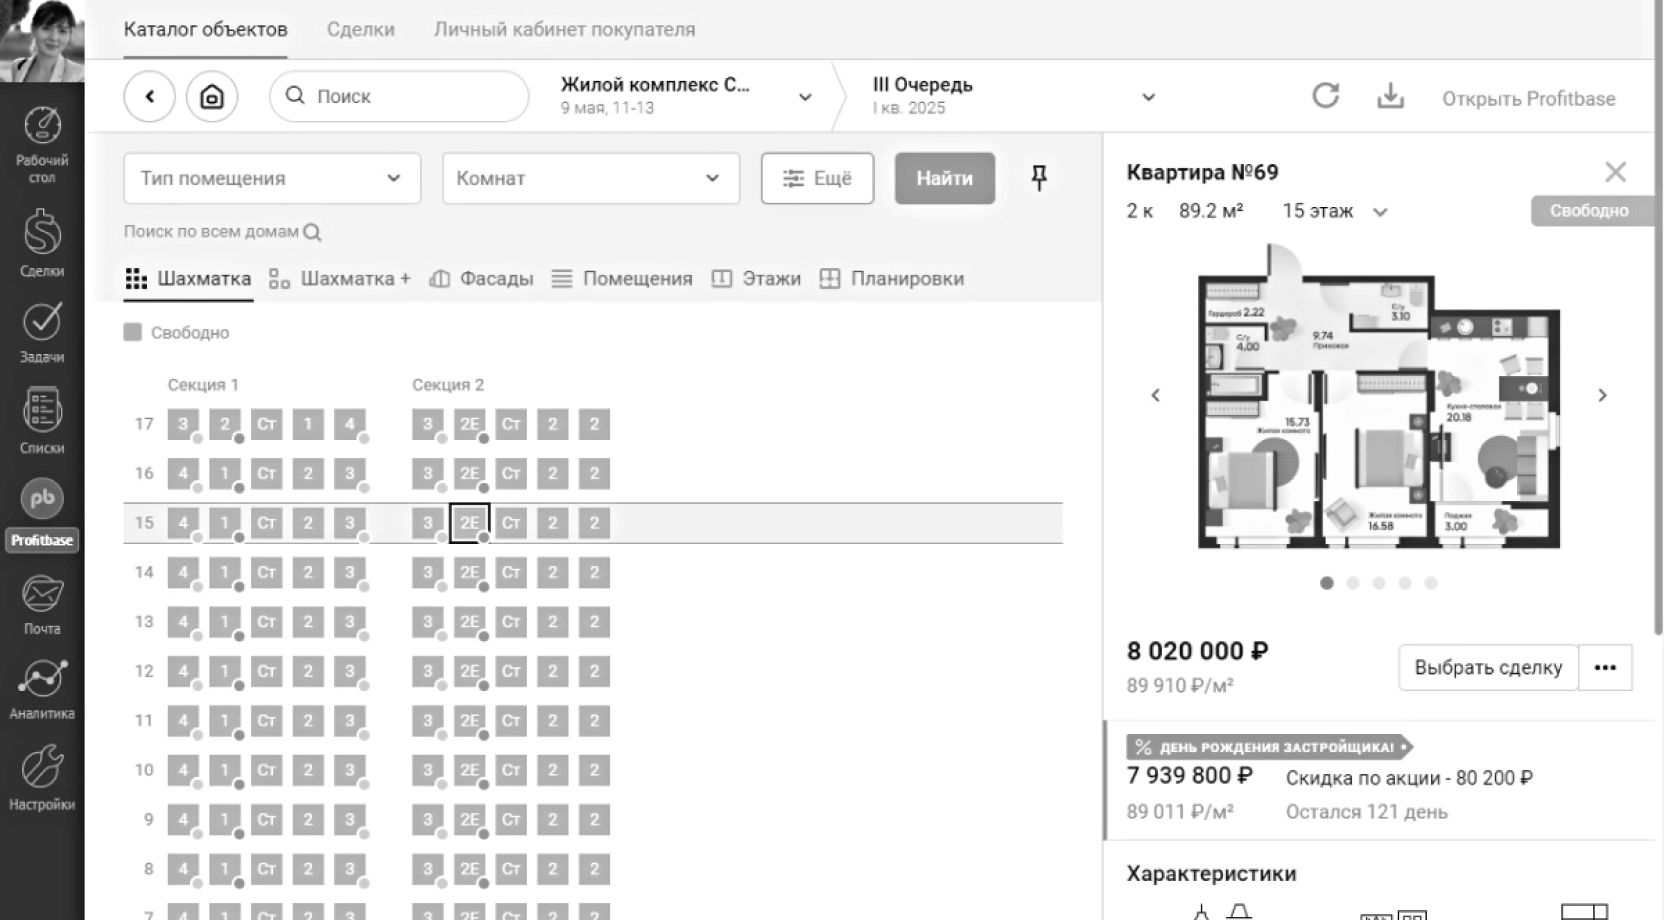Expand Тип помещения dropdown
Screen dimensions: 1664x920
pyautogui.click(x=272, y=178)
